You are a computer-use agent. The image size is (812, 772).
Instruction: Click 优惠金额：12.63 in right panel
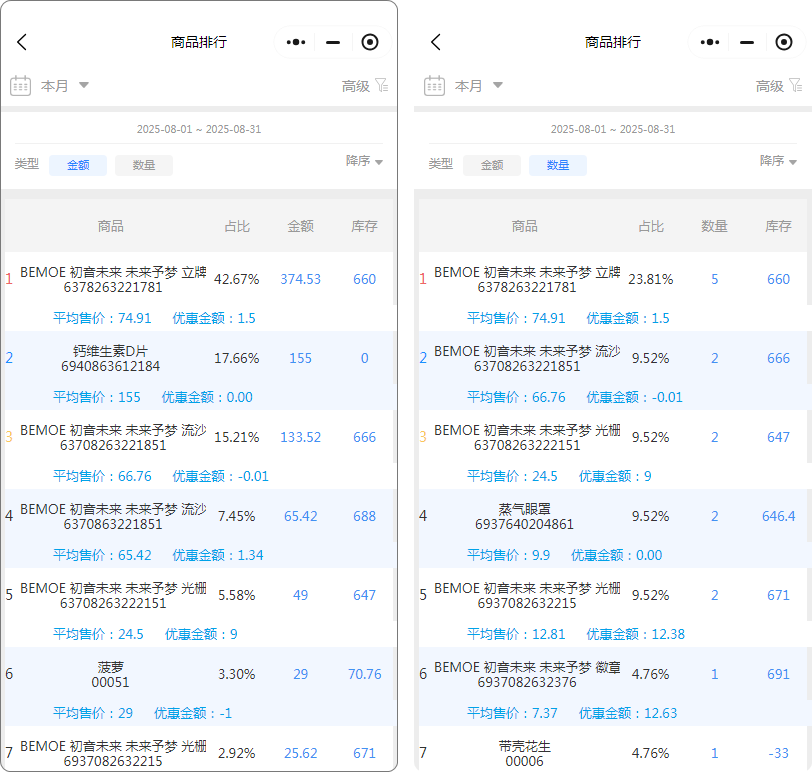628,713
